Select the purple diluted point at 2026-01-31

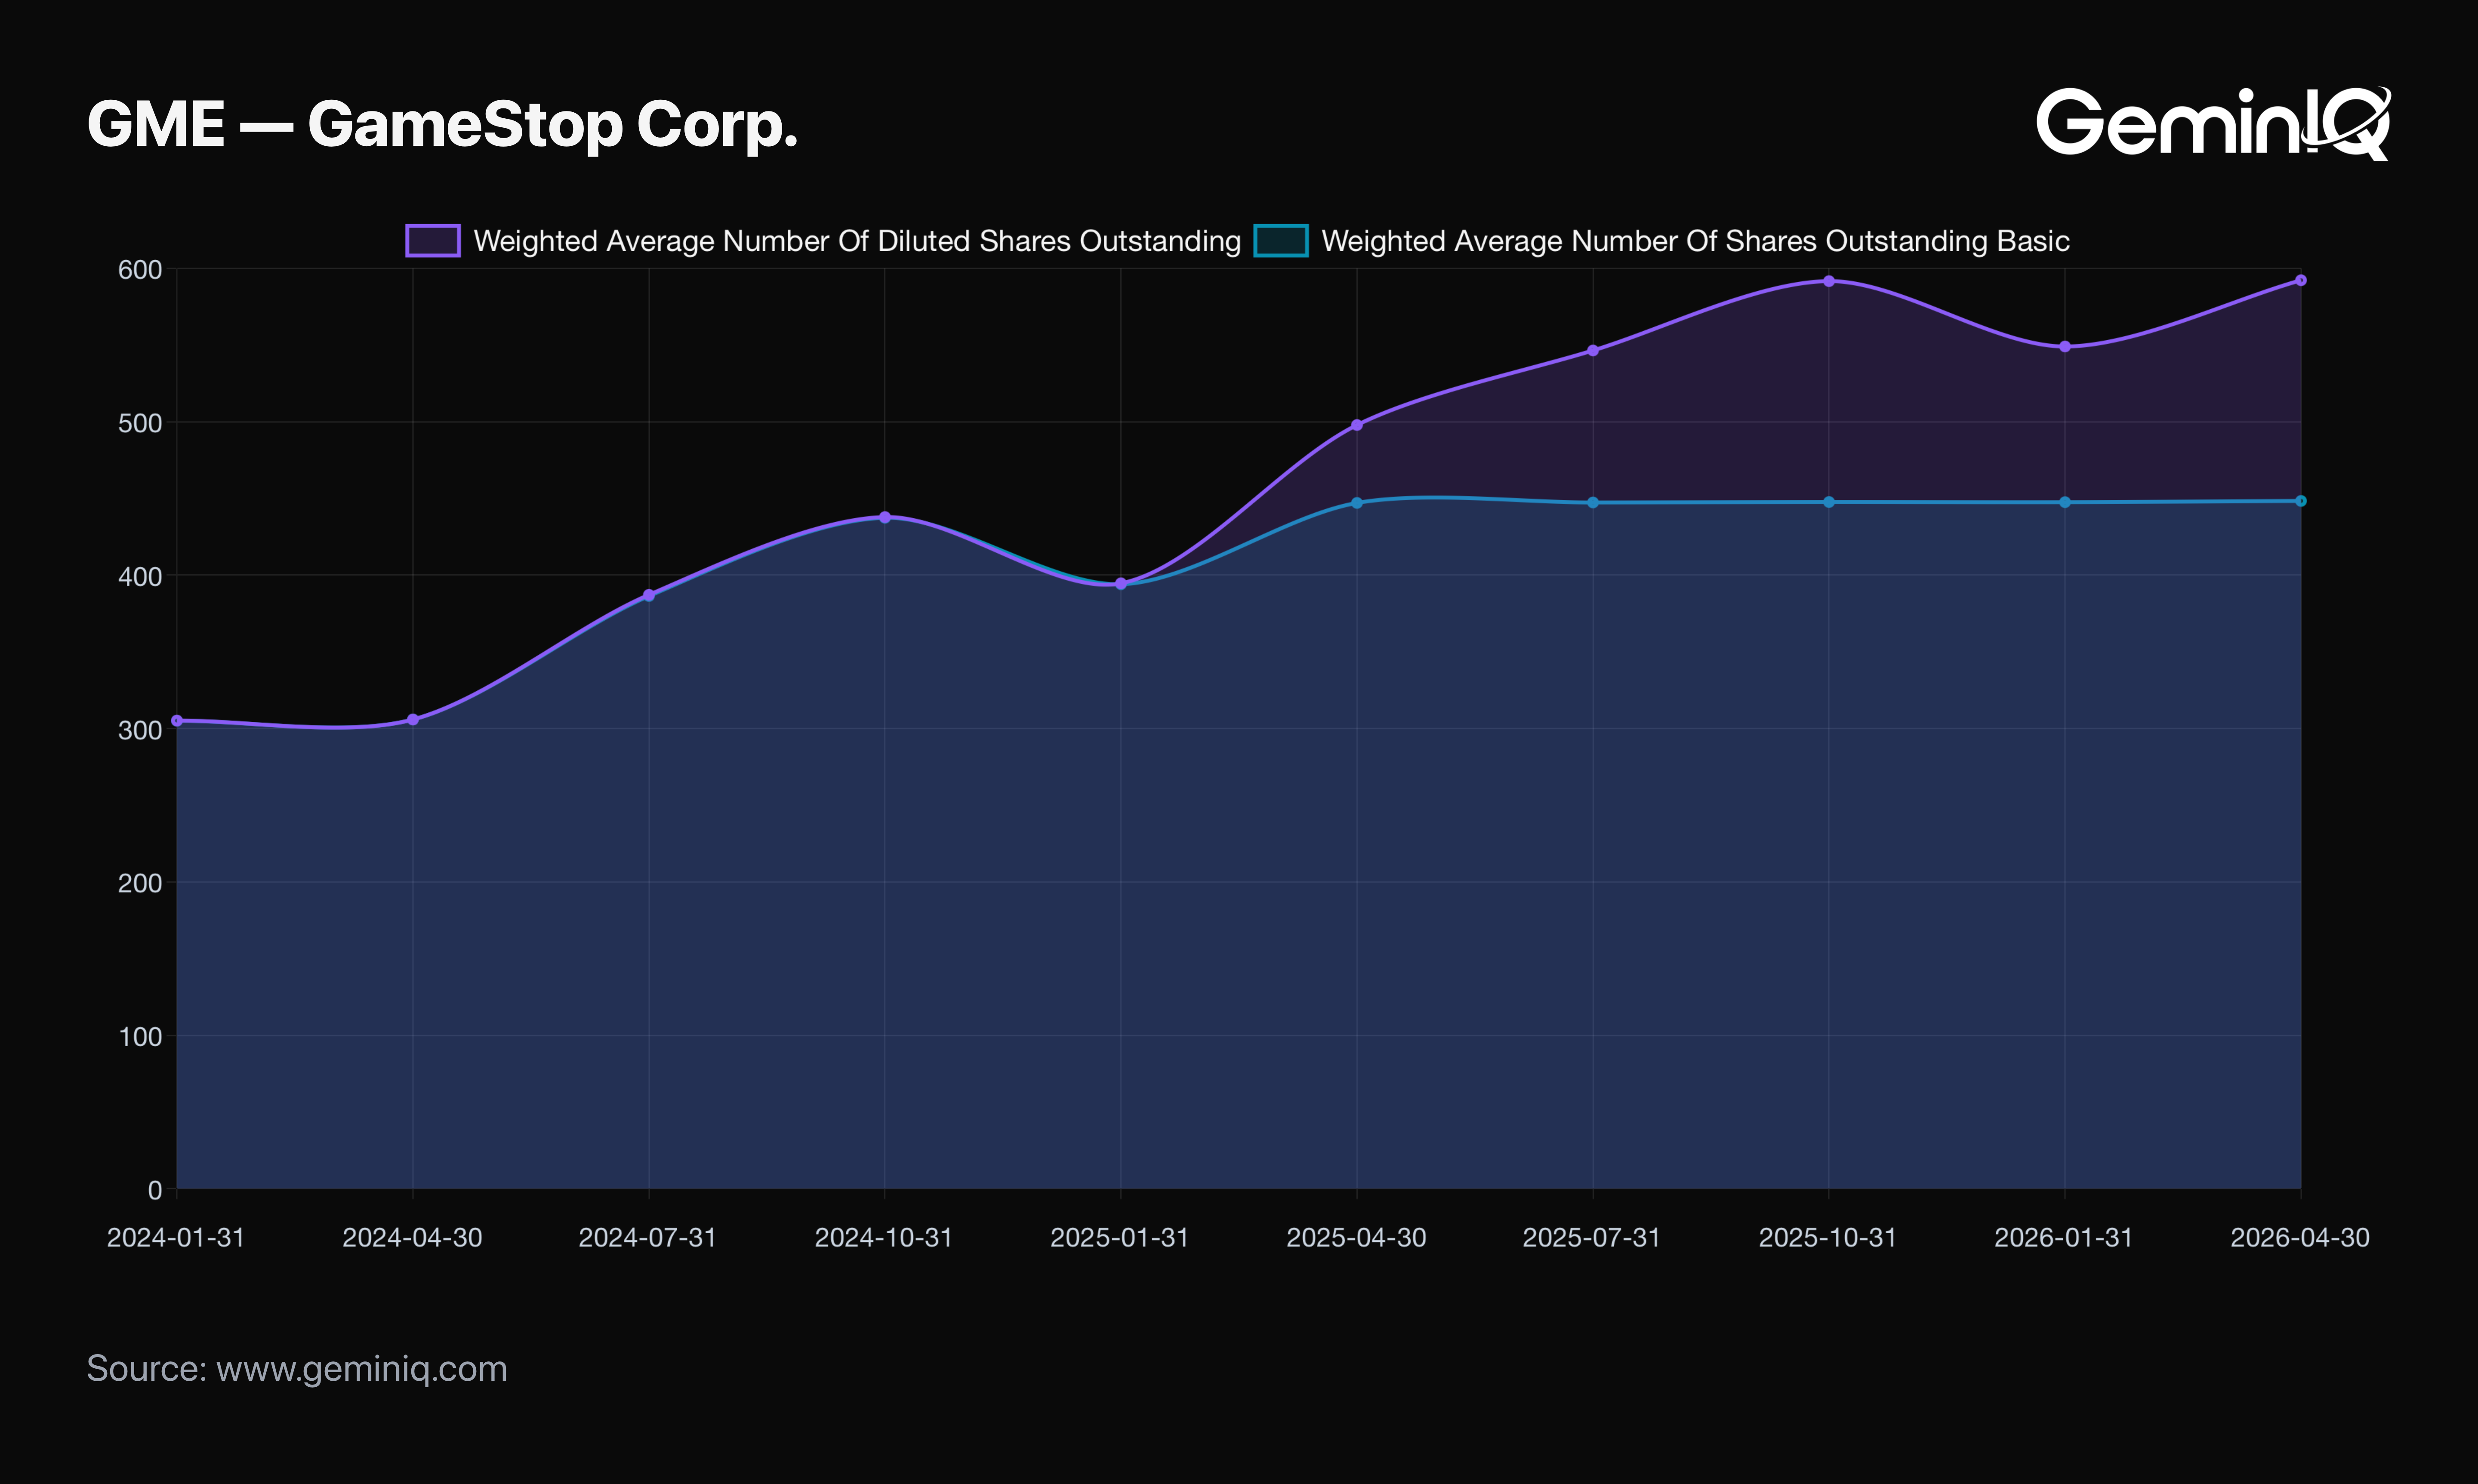click(2065, 347)
